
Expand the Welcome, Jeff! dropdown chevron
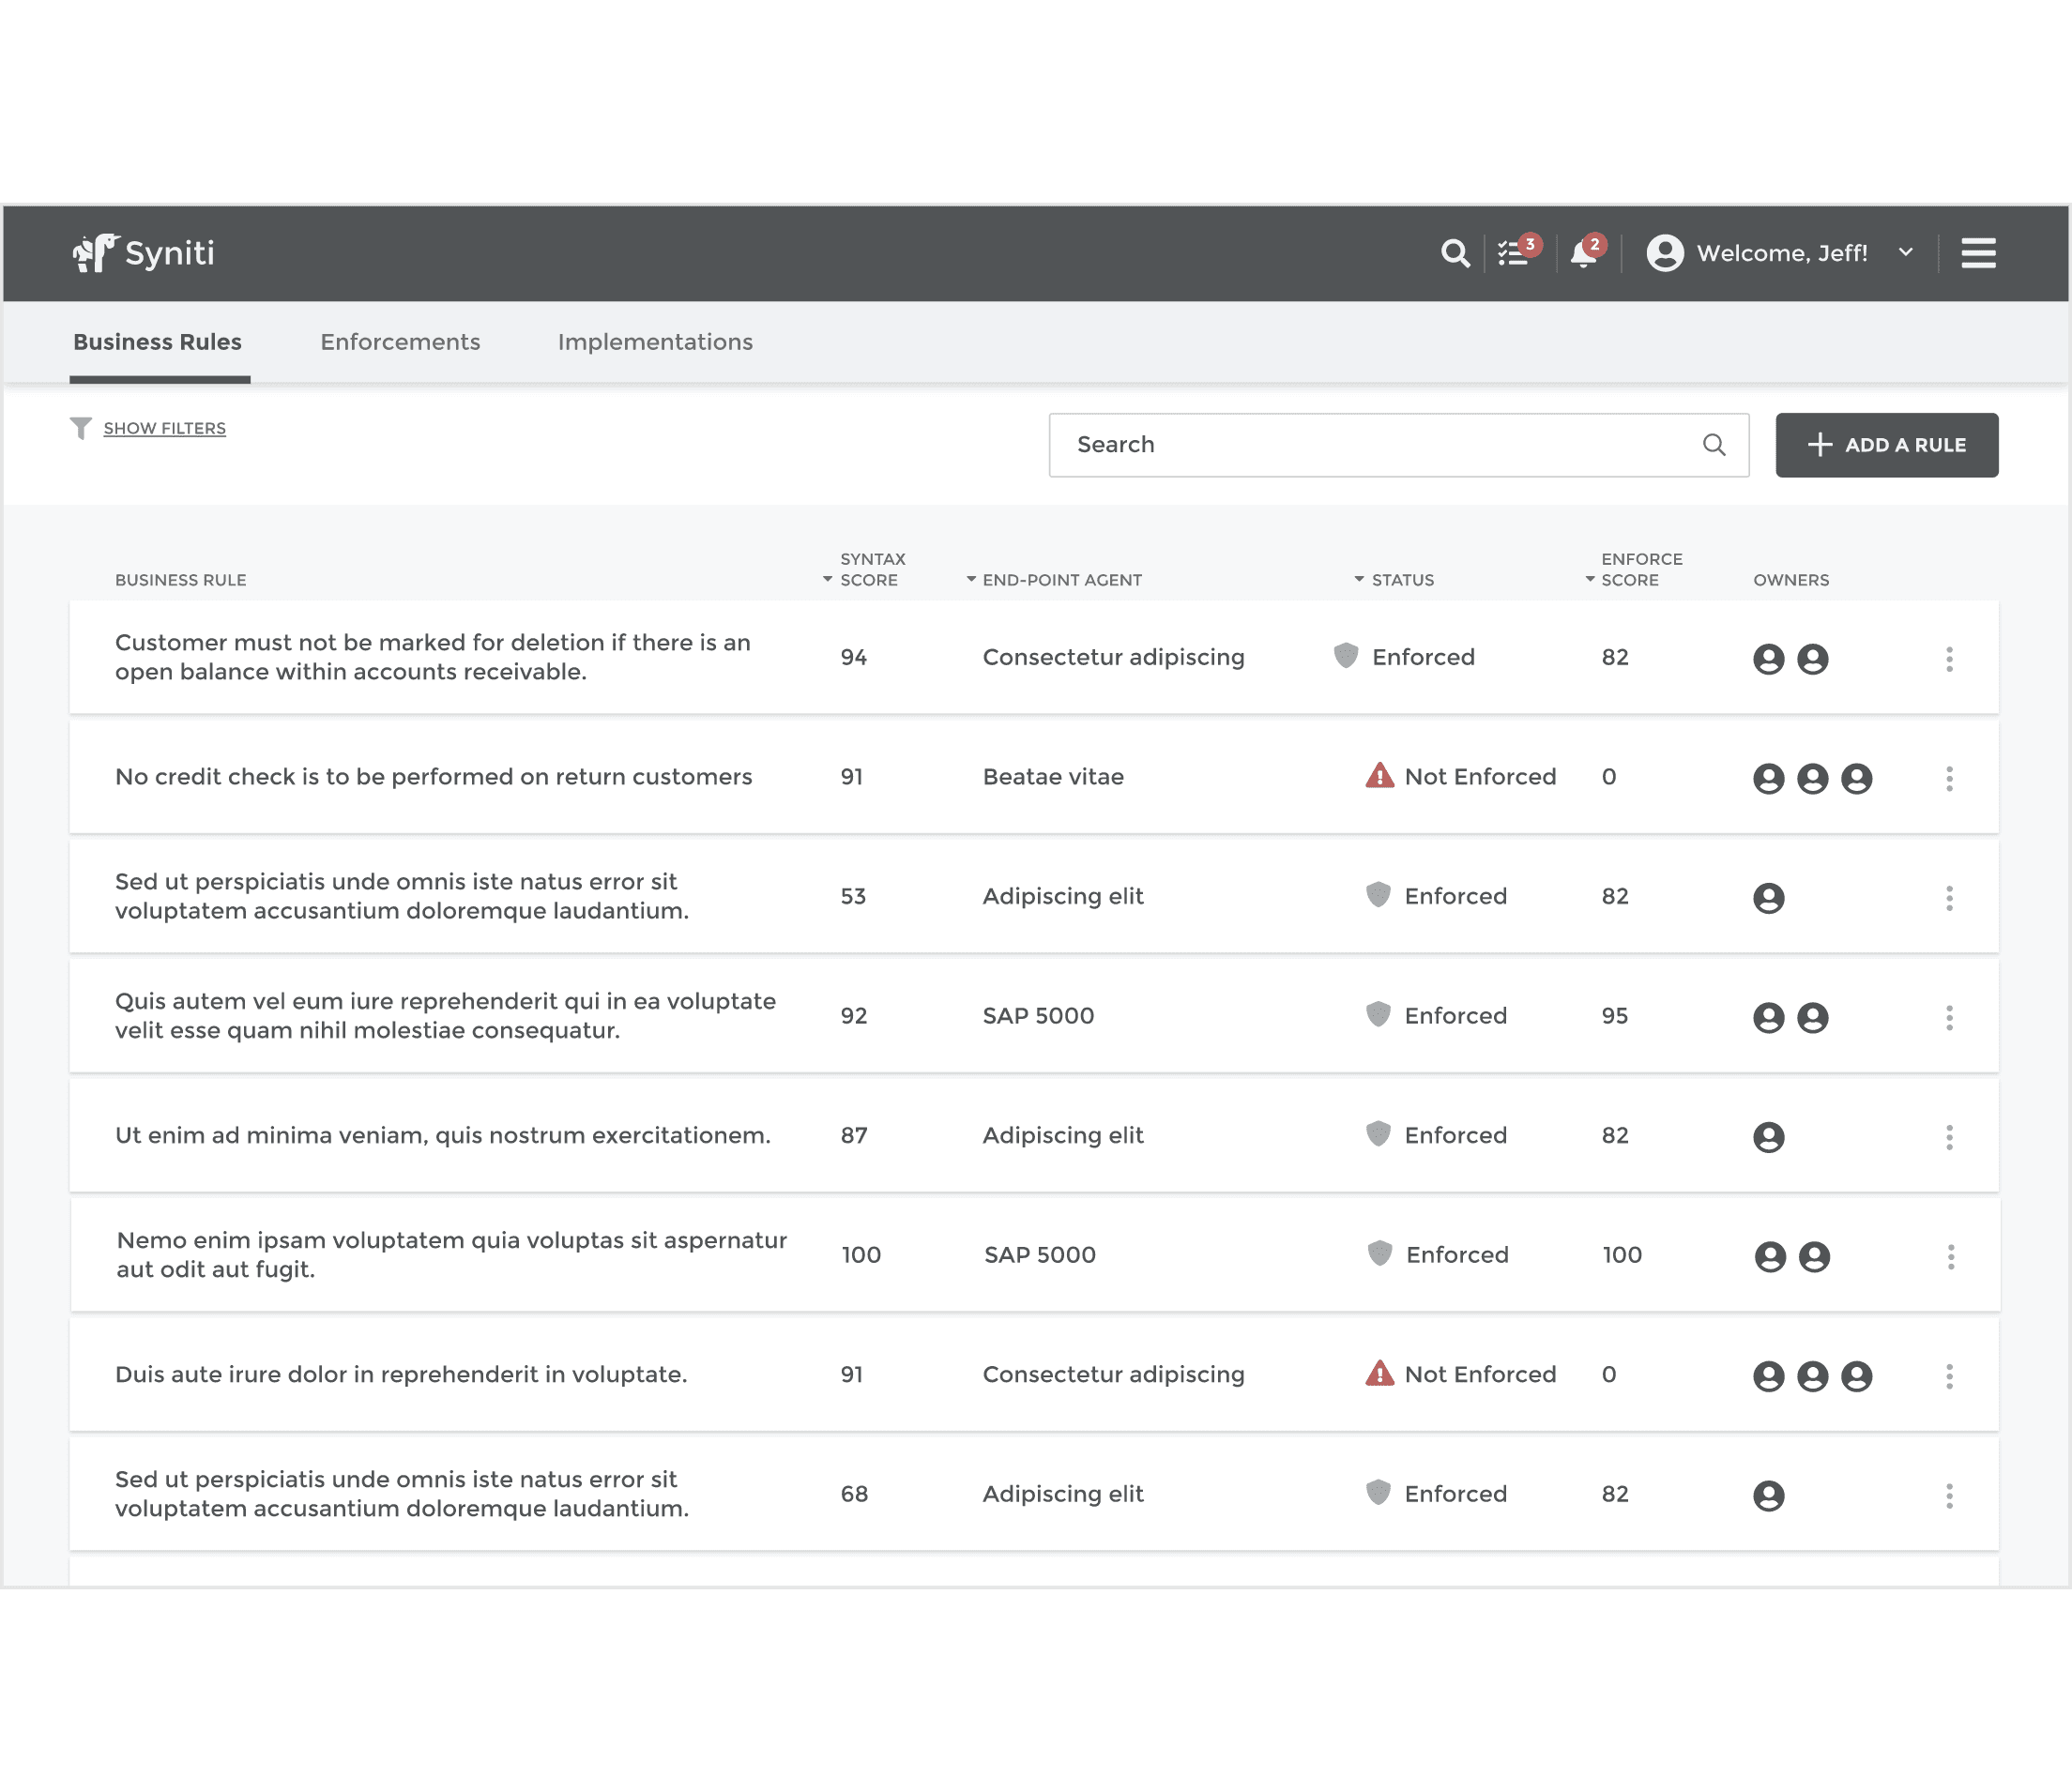[x=1906, y=253]
